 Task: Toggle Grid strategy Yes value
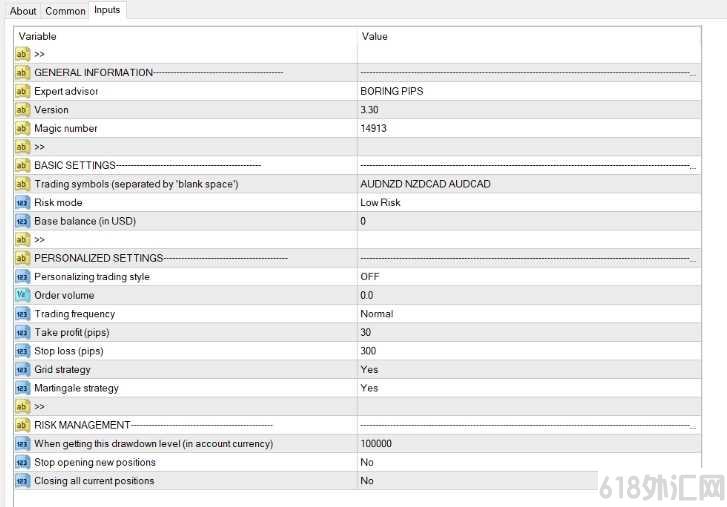point(529,369)
